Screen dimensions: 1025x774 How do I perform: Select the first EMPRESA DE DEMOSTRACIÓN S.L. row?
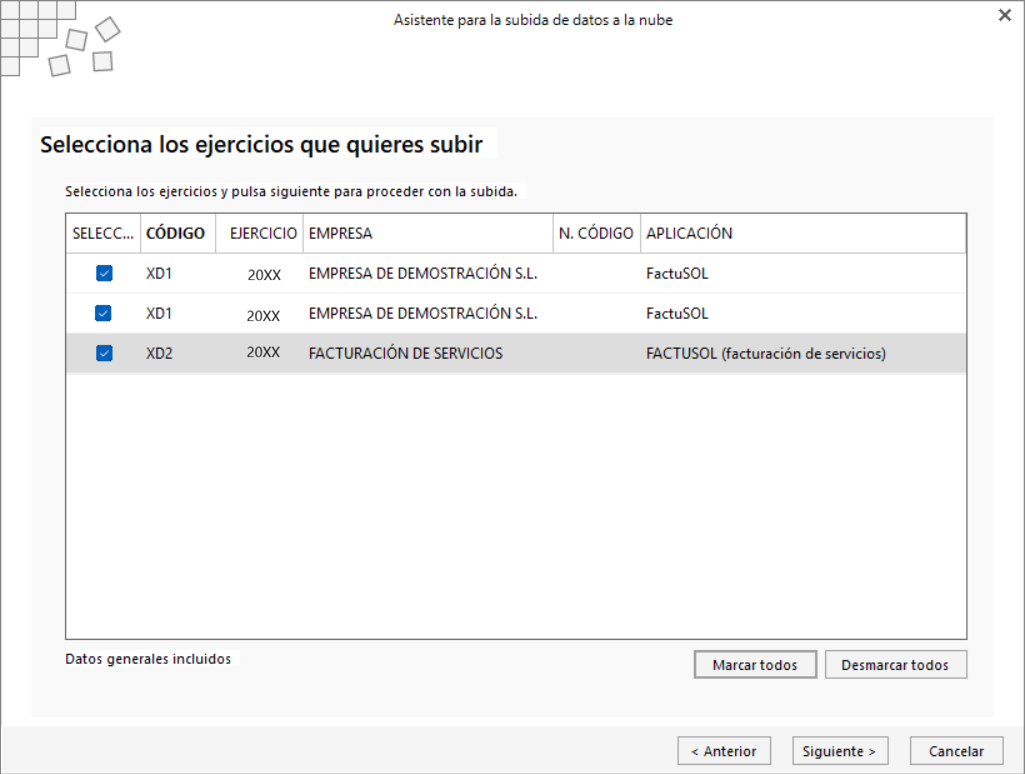(x=516, y=273)
